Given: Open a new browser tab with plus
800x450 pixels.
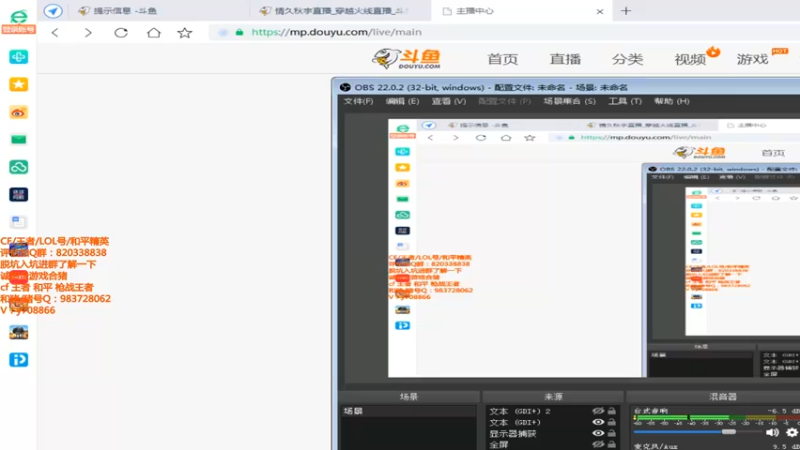Looking at the screenshot, I should 626,11.
